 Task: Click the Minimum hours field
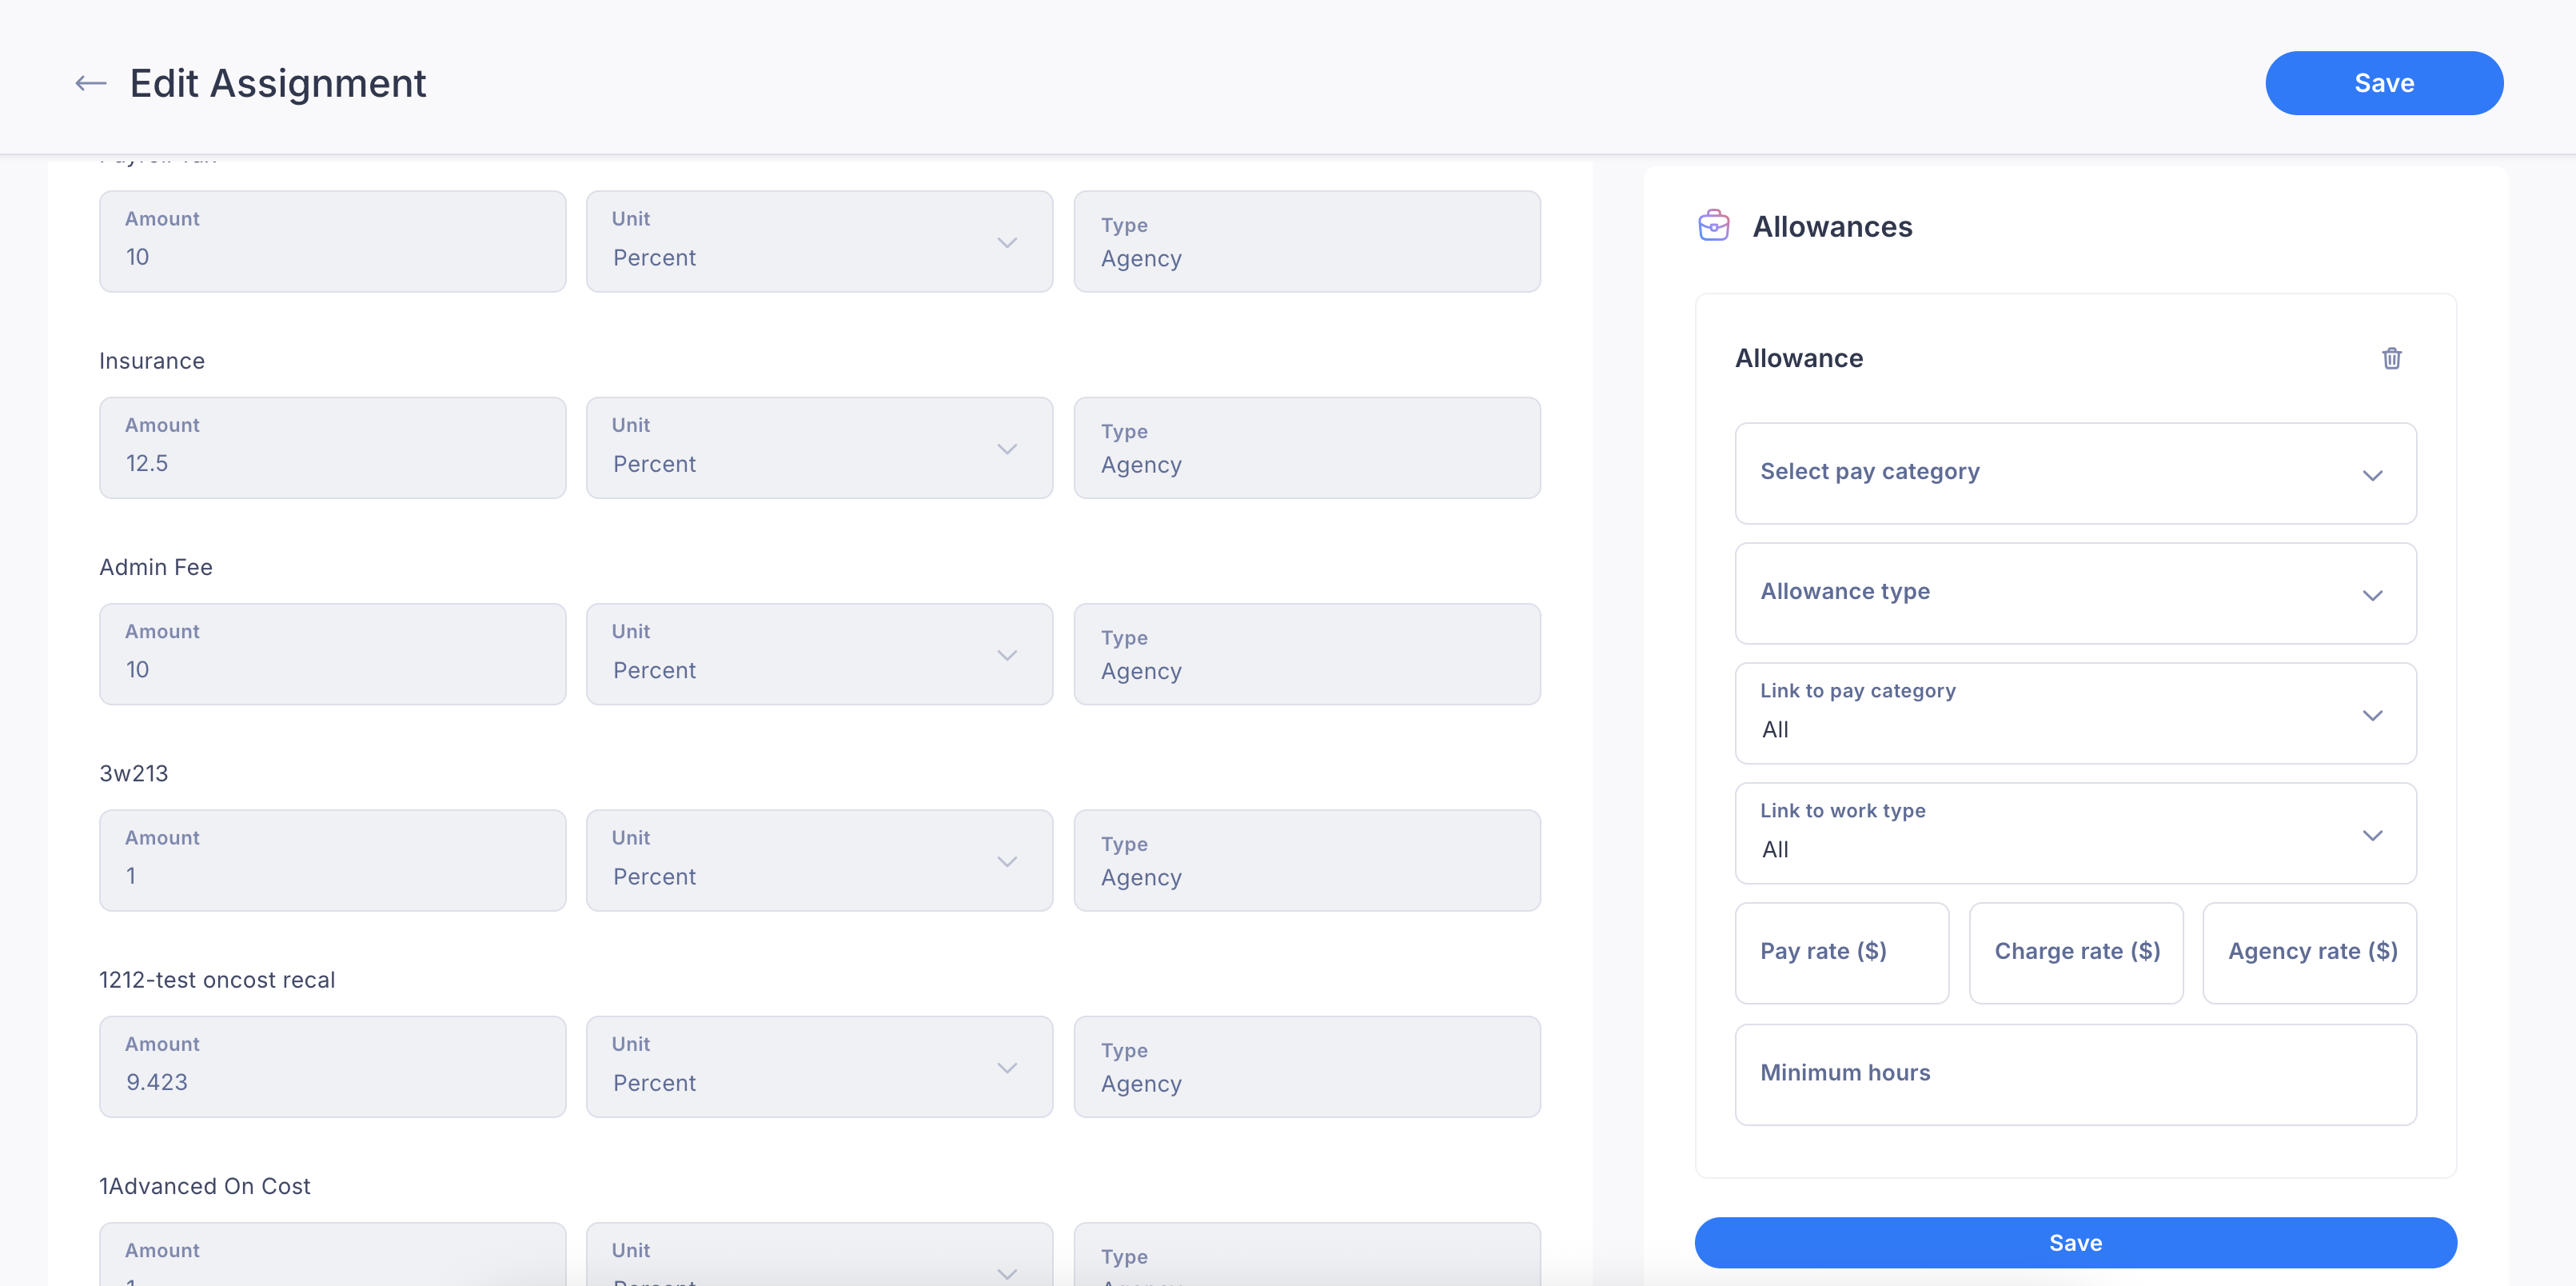point(2075,1074)
